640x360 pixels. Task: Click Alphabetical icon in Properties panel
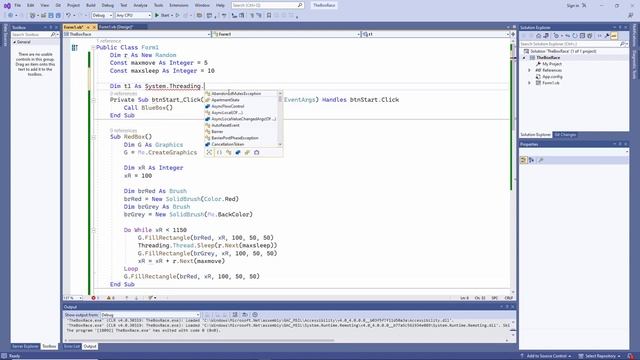coord(531,160)
